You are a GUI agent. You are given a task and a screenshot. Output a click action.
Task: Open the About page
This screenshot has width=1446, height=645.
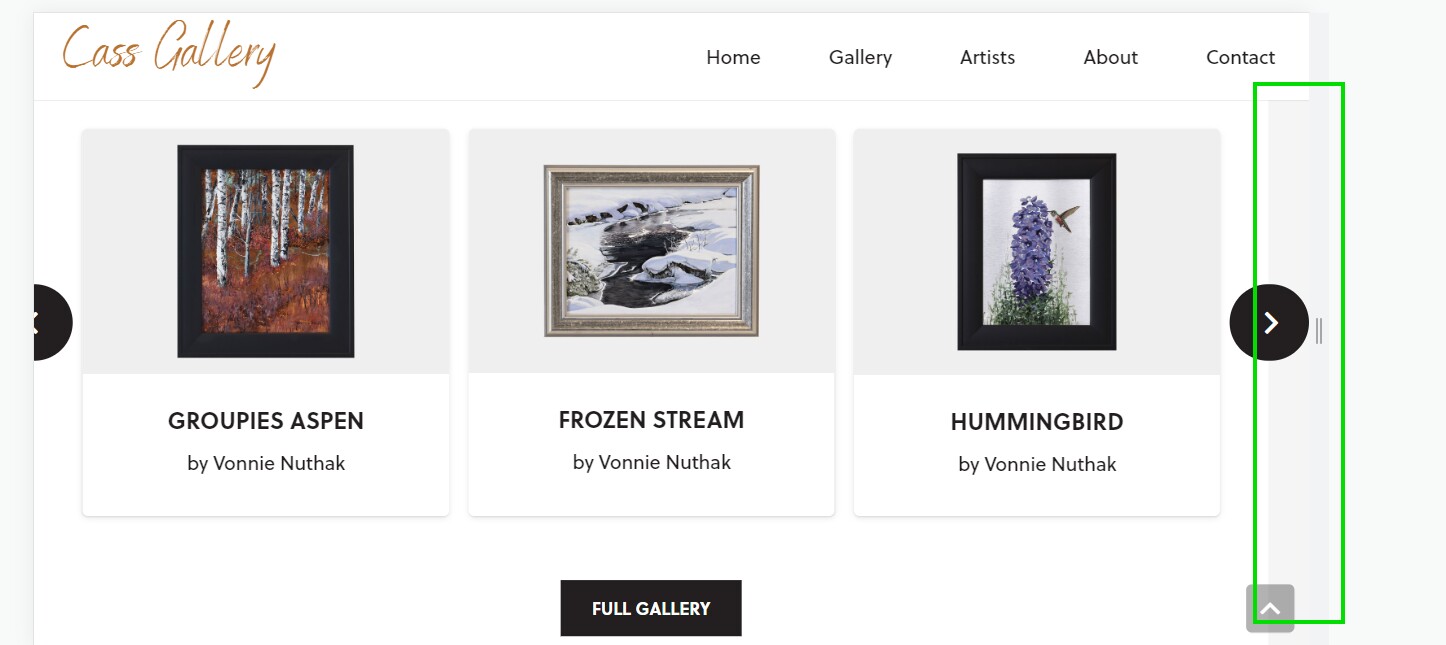1110,57
